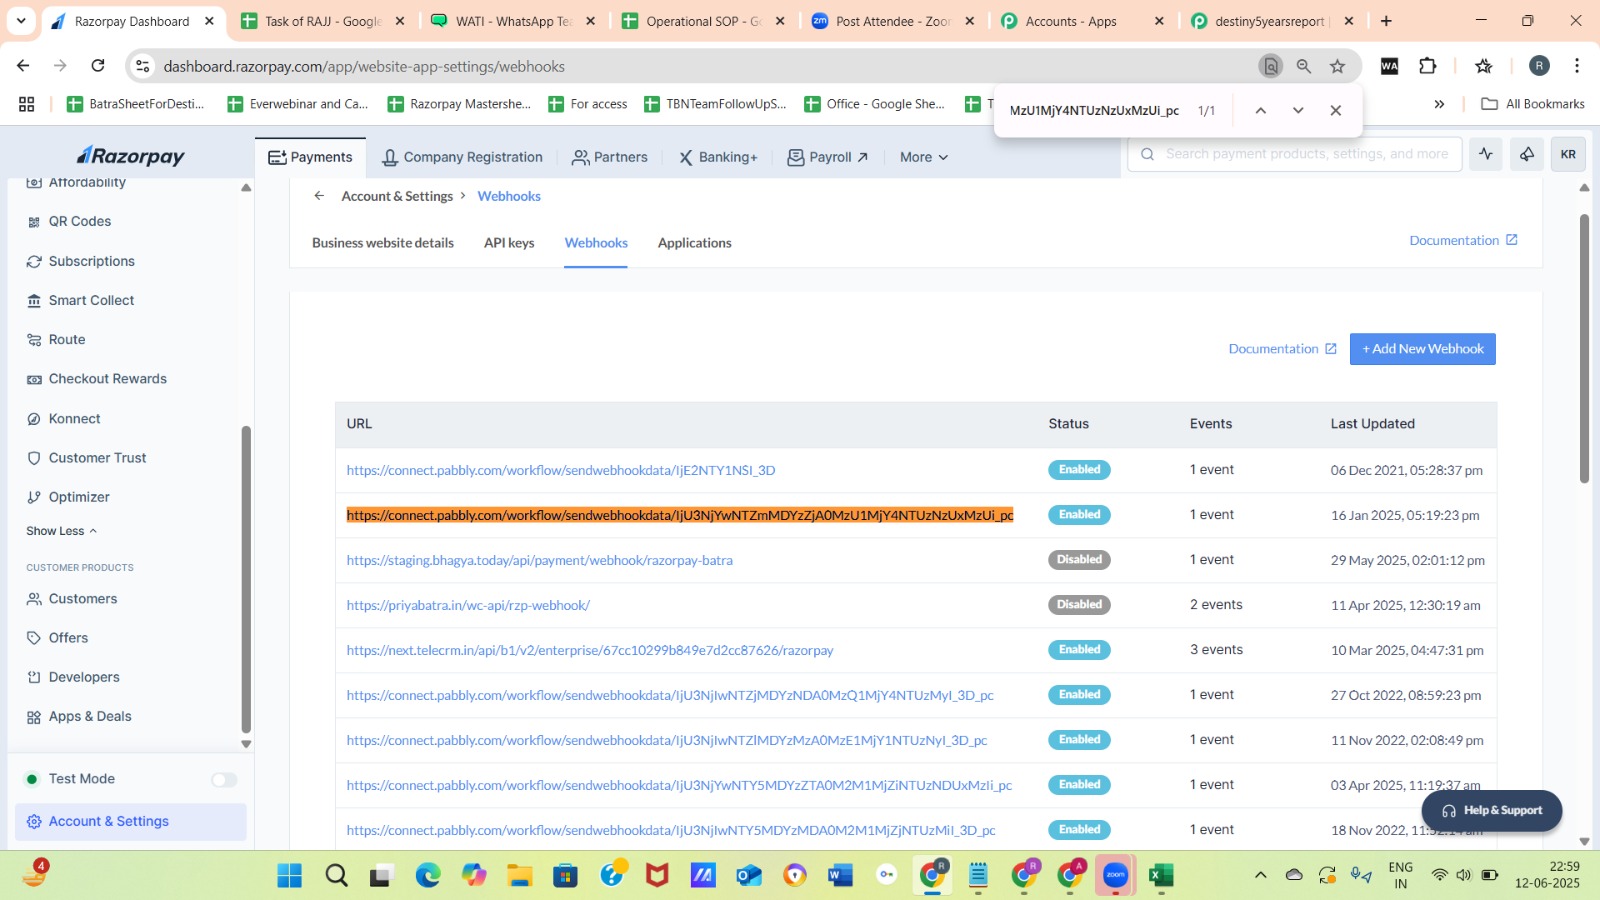Image resolution: width=1600 pixels, height=900 pixels.
Task: Click the browser address bar URL
Action: point(364,66)
